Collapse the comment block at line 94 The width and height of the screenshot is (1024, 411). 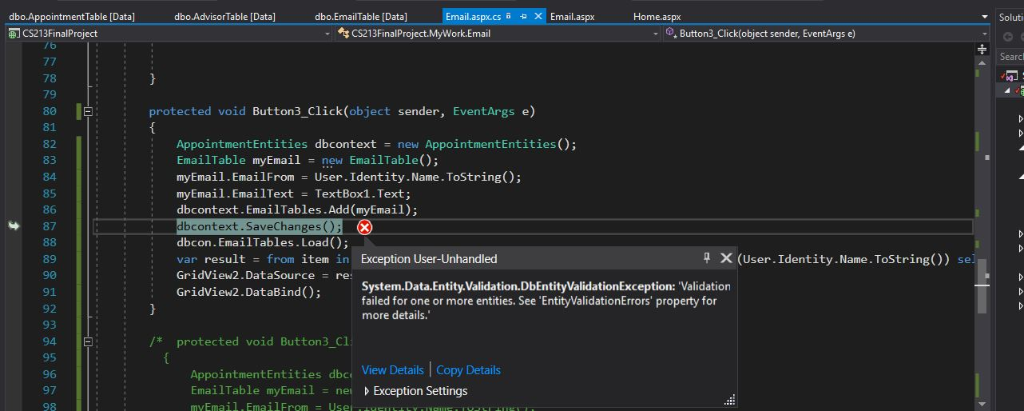pyautogui.click(x=88, y=342)
